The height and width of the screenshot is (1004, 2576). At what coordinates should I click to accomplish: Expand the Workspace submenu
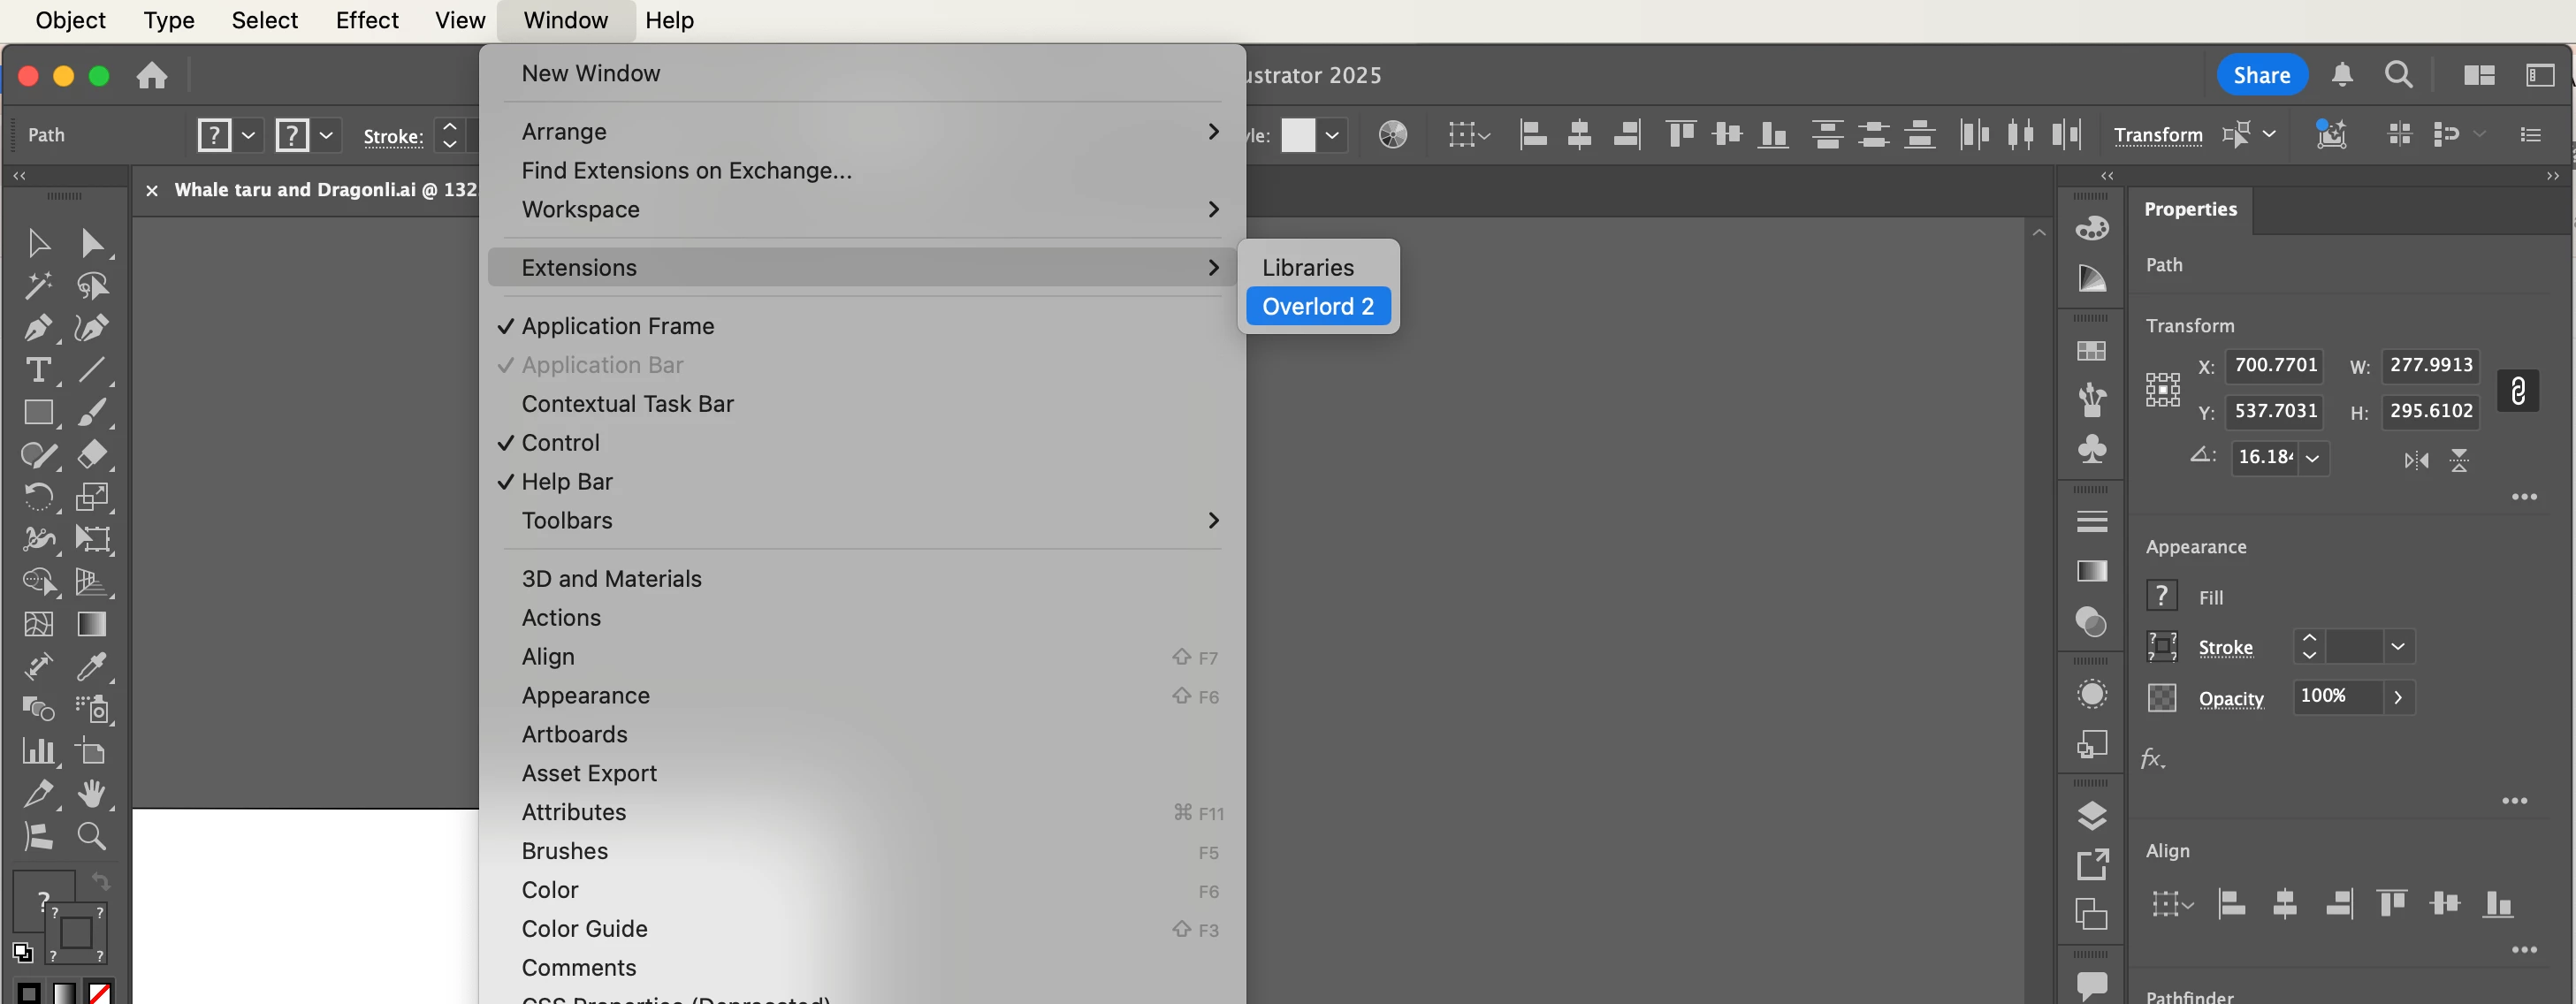click(580, 210)
